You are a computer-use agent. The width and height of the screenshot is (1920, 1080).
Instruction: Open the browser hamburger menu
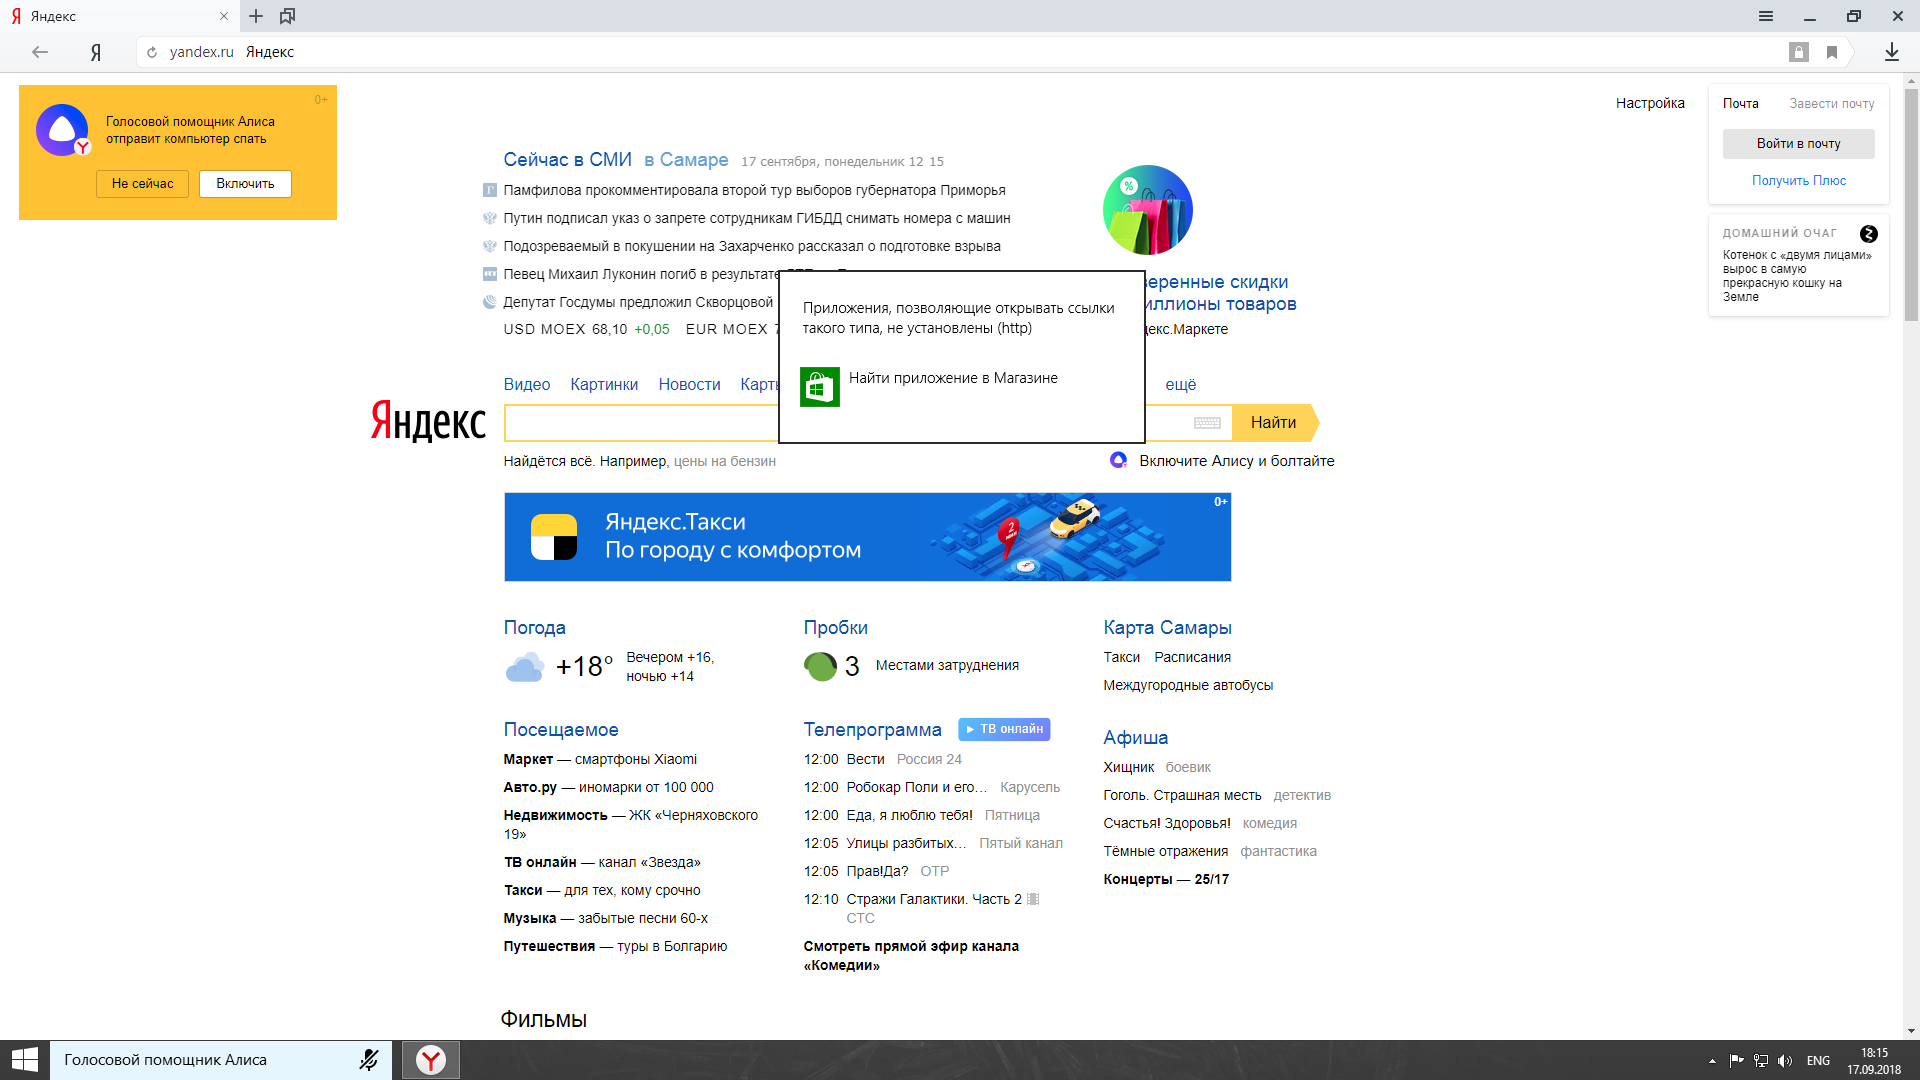pos(1766,16)
